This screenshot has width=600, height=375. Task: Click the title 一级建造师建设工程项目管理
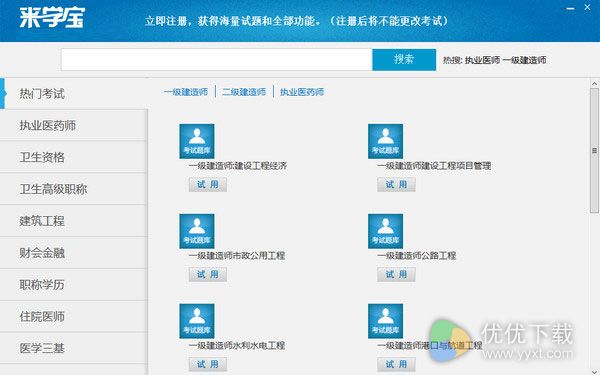click(434, 166)
